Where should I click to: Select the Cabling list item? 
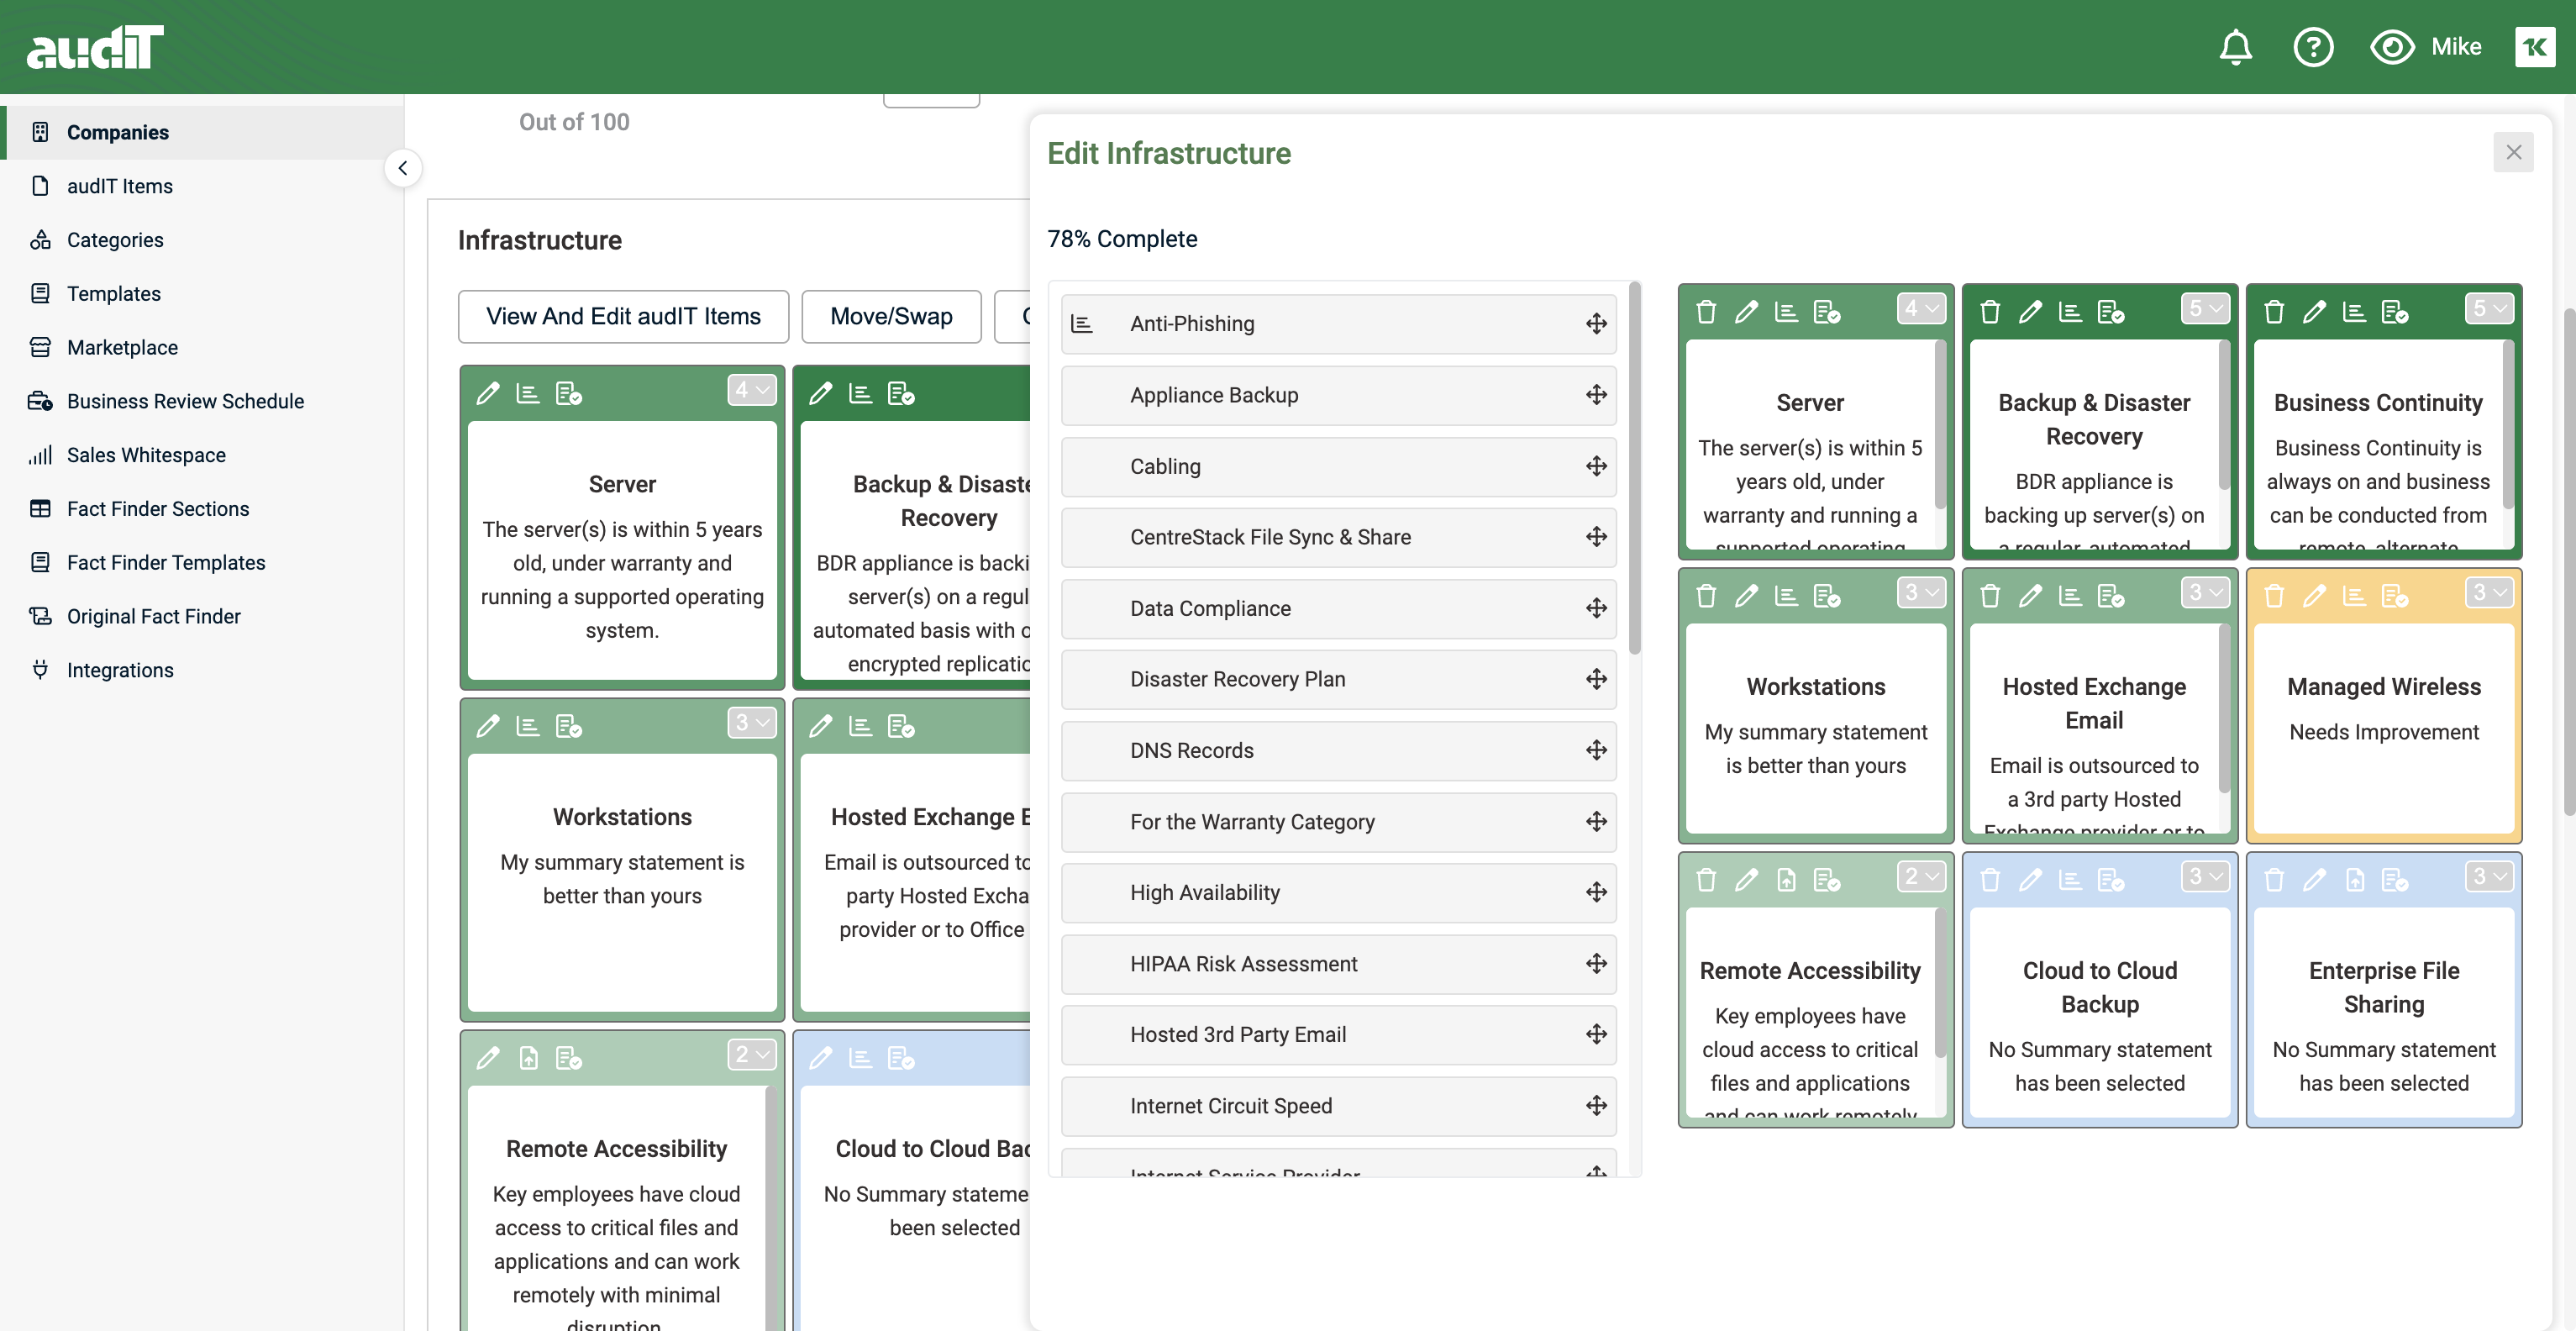pyautogui.click(x=1338, y=466)
